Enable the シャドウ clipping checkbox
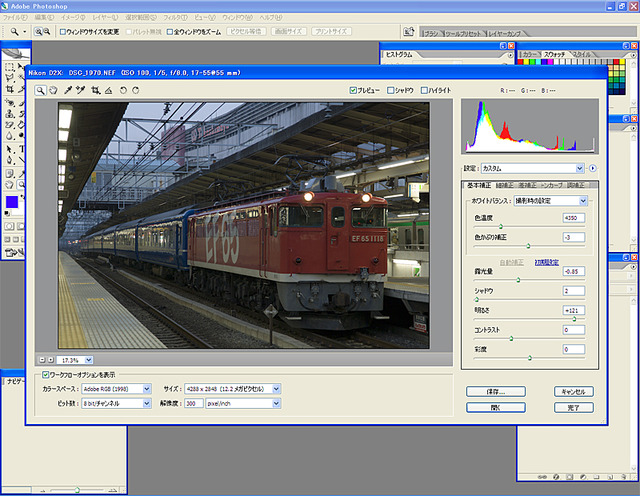Viewport: 640px width, 496px height. tap(390, 90)
